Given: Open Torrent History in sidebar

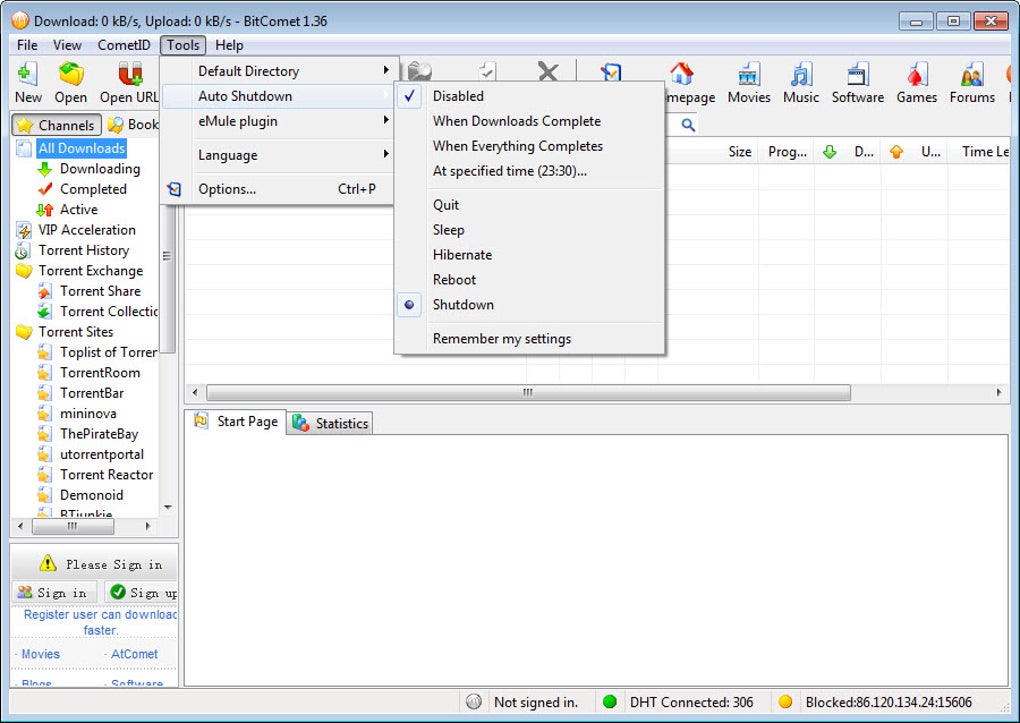Looking at the screenshot, I should pyautogui.click(x=83, y=250).
